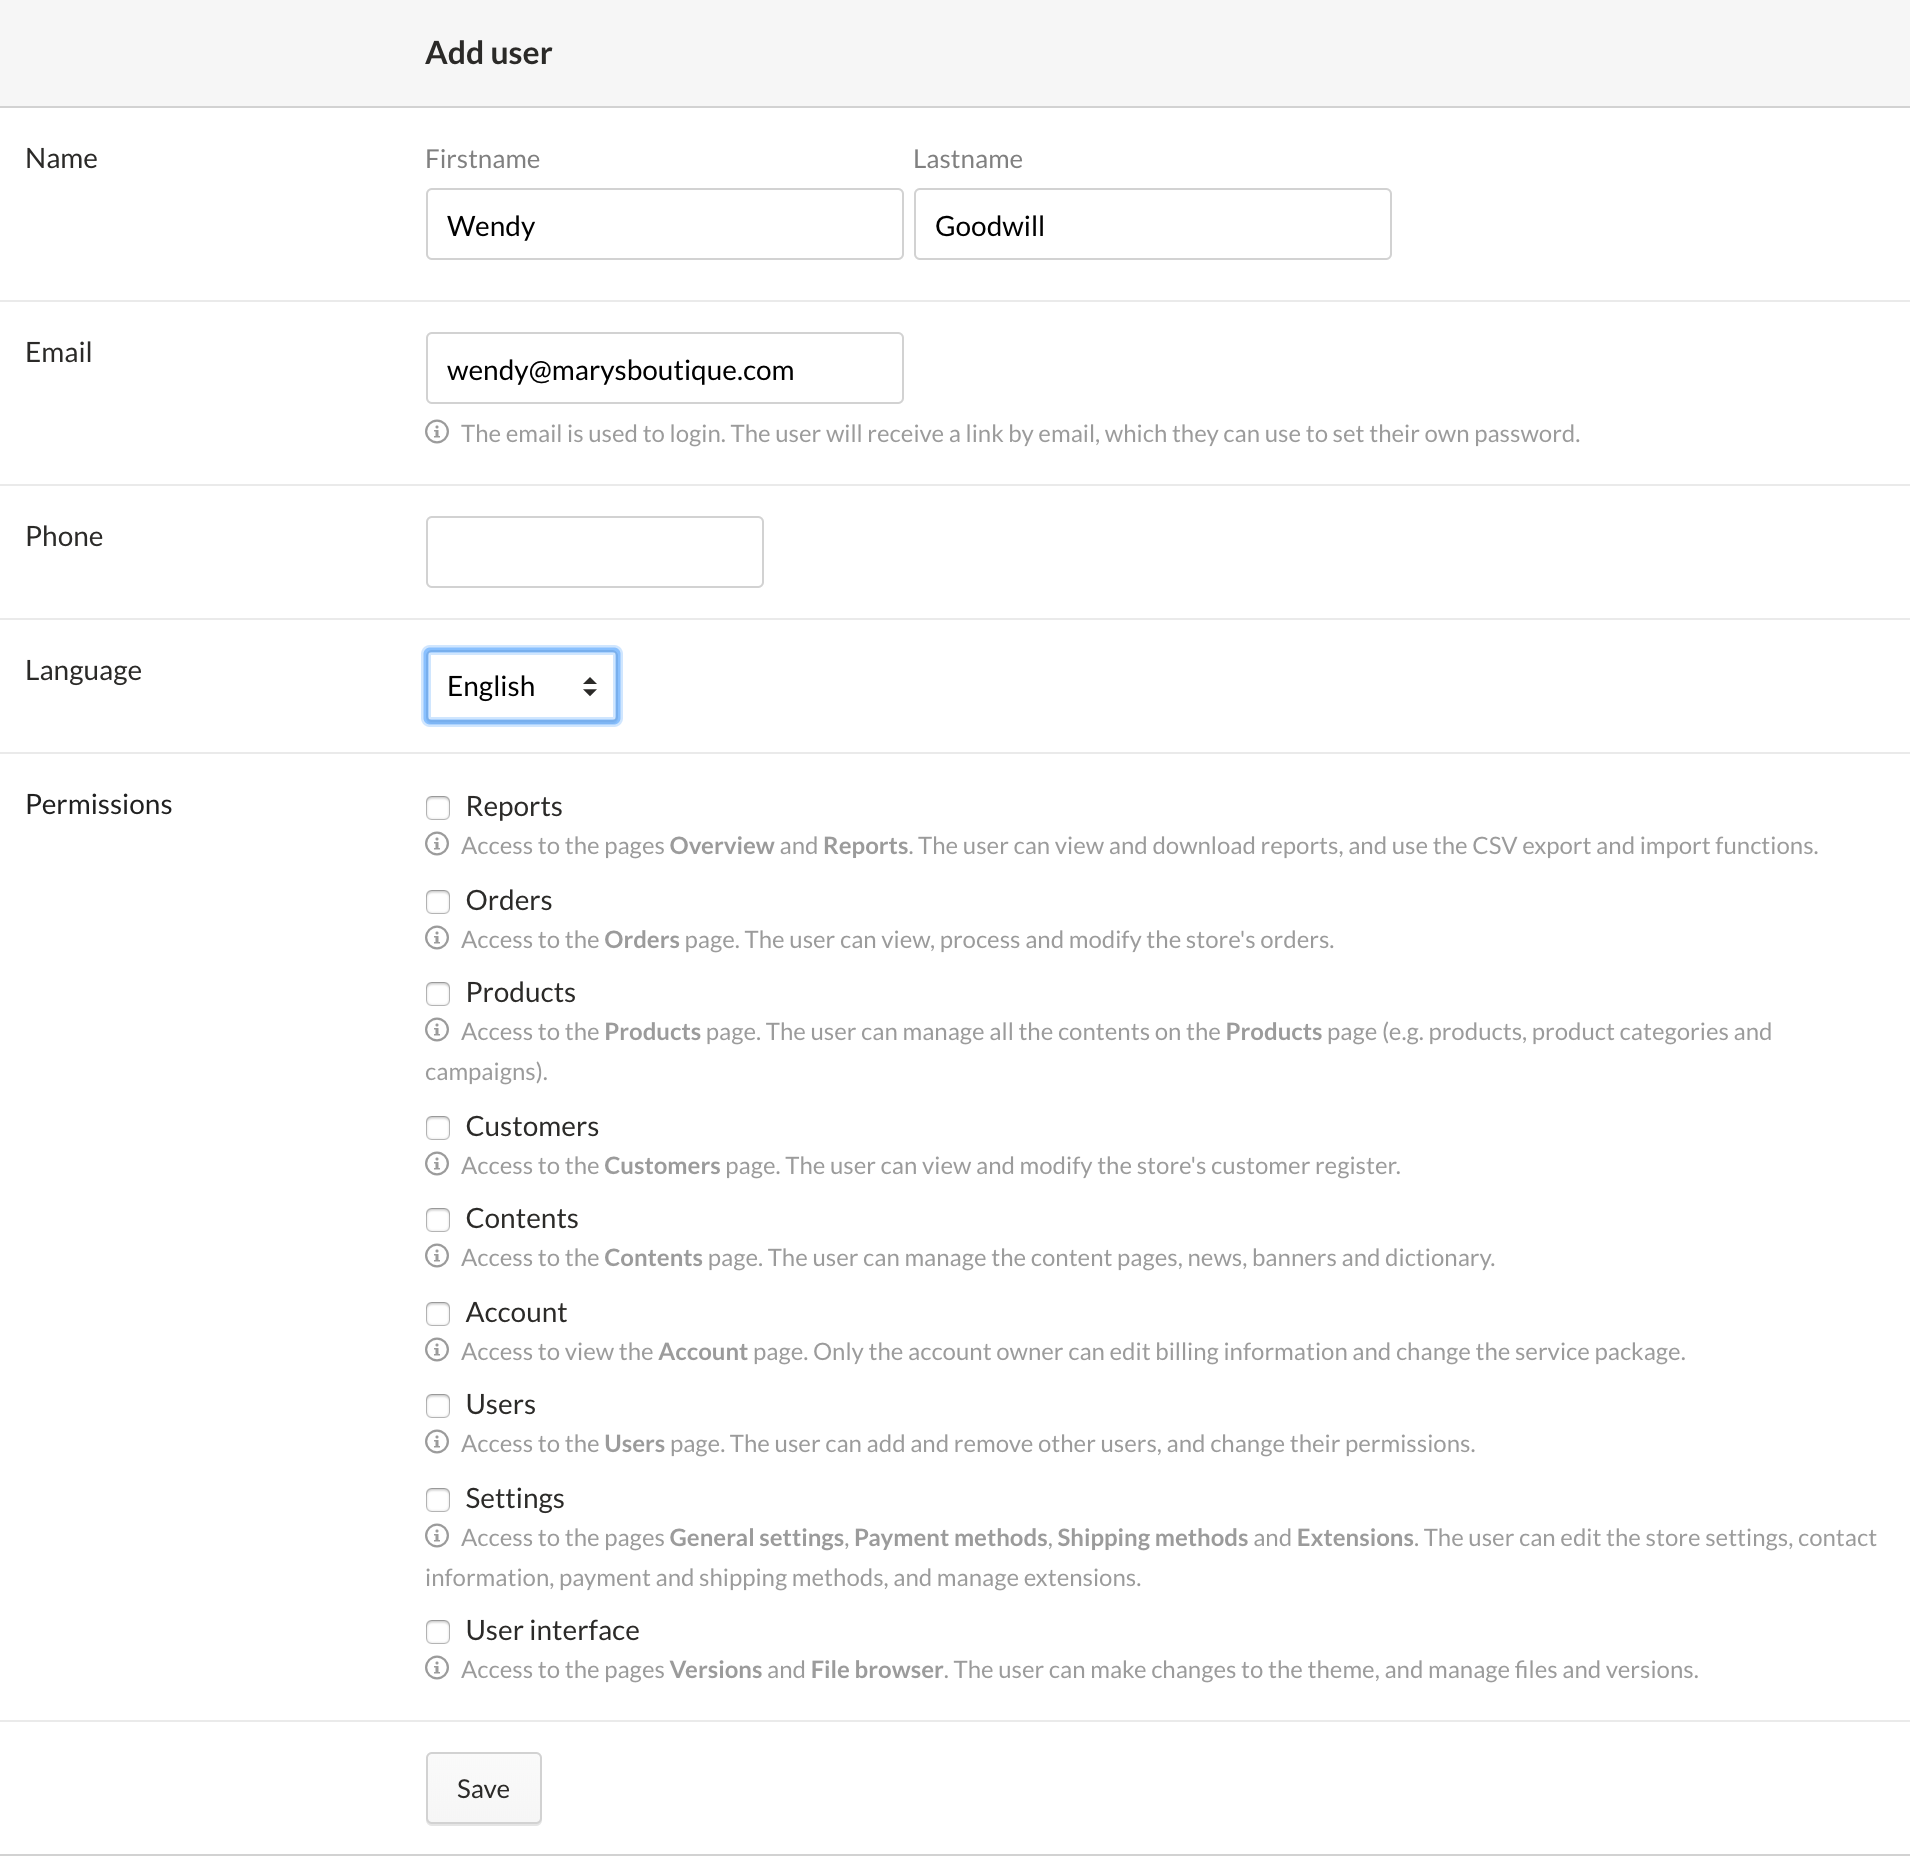Enable the Account permission checkbox
1910x1856 pixels.
[438, 1313]
